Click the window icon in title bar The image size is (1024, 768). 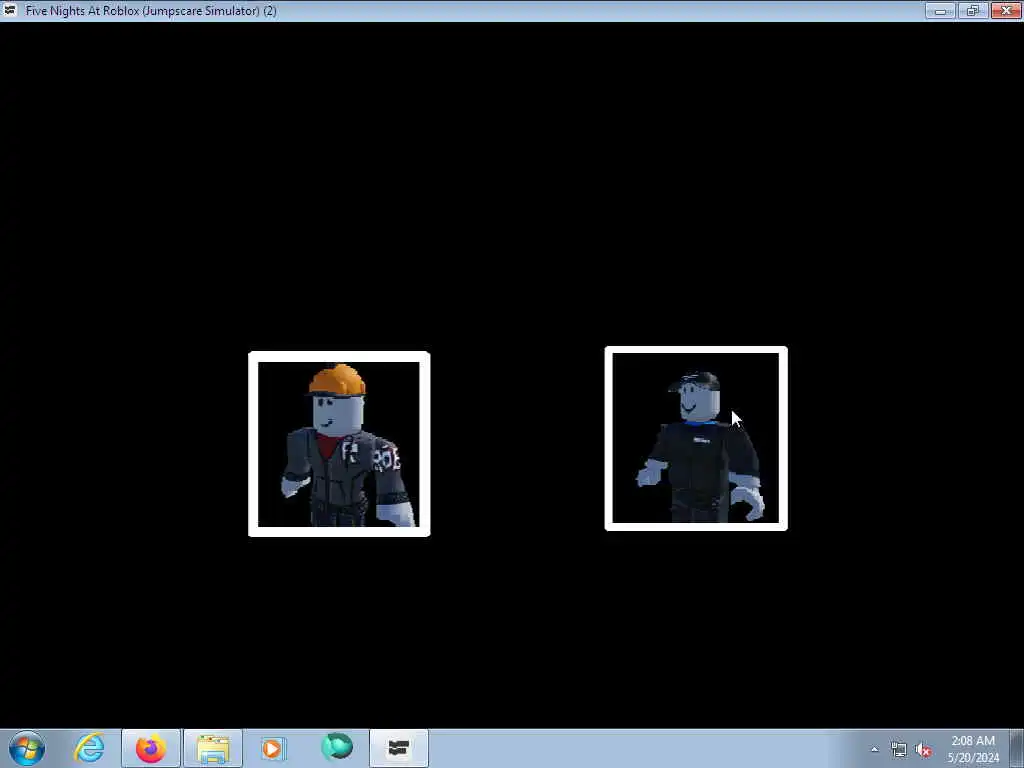10,10
